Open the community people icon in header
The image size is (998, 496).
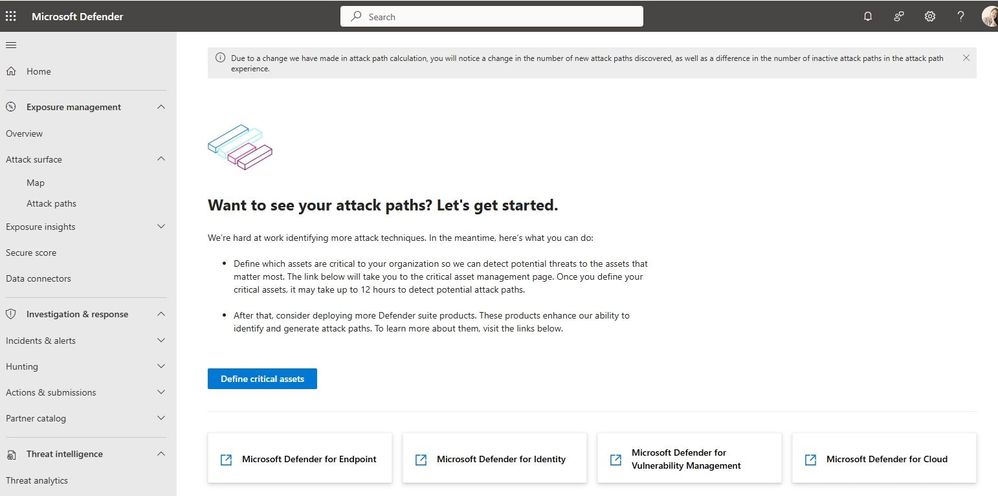click(899, 17)
